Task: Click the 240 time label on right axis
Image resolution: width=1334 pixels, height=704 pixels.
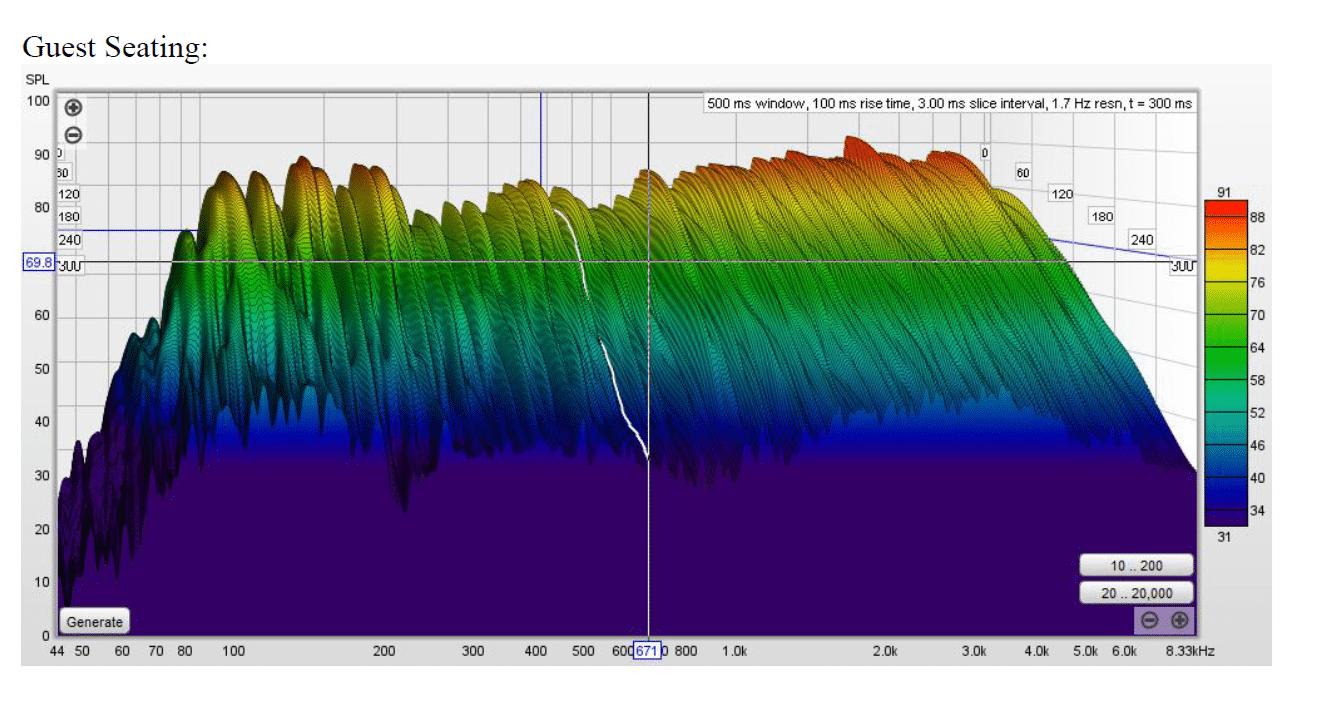Action: click(x=1141, y=240)
